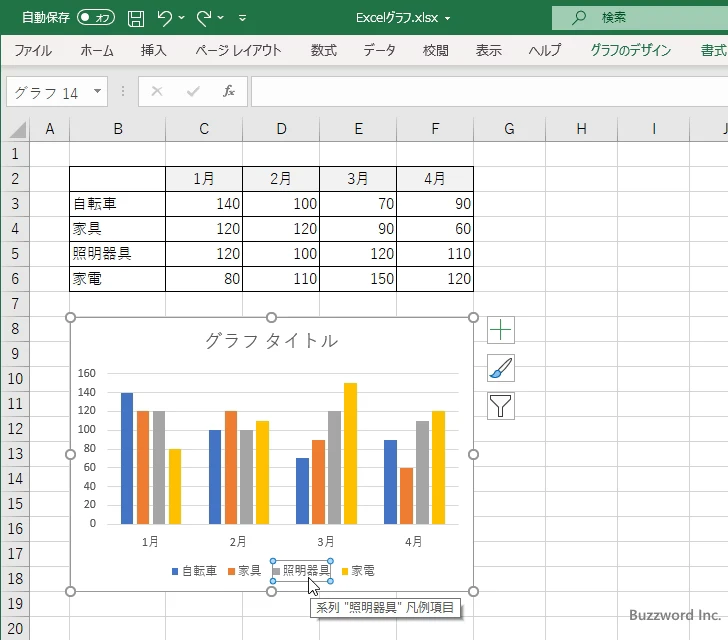Screen dimensions: 728x640
Task: Select cell with value 150
Action: tap(358, 279)
